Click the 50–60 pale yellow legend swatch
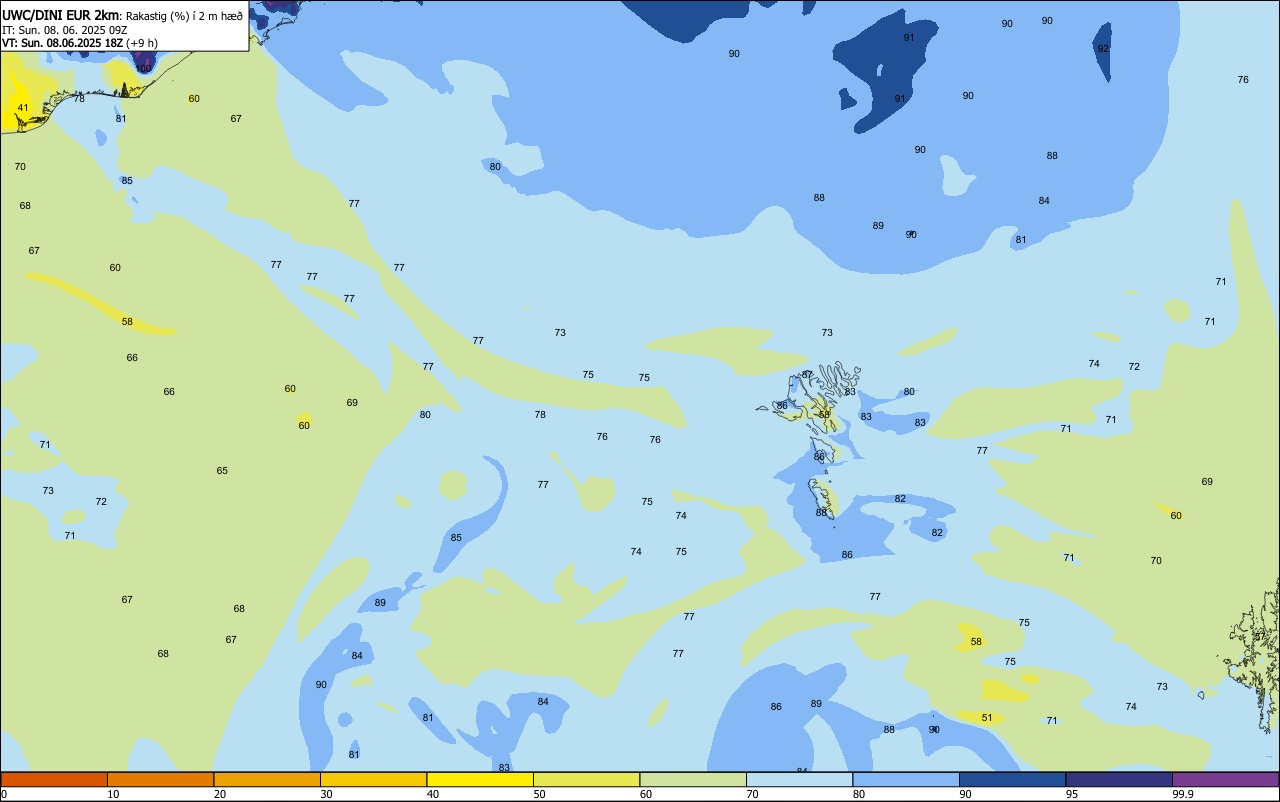The height and width of the screenshot is (802, 1280). click(x=586, y=779)
